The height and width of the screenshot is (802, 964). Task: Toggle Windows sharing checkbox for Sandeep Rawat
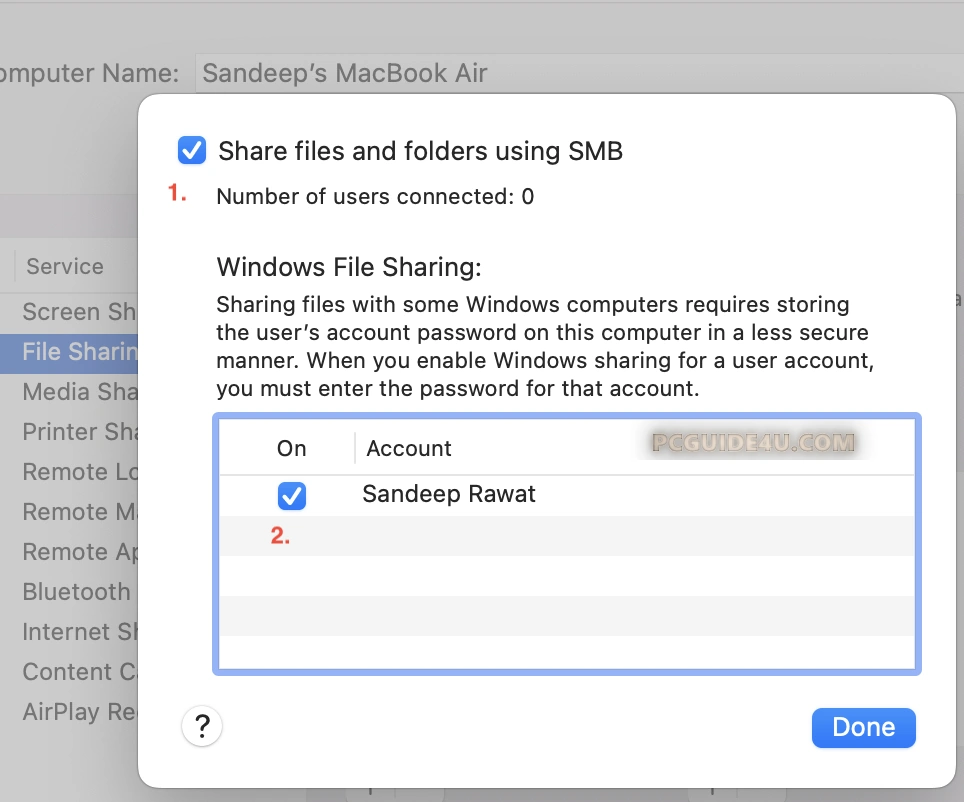point(292,495)
